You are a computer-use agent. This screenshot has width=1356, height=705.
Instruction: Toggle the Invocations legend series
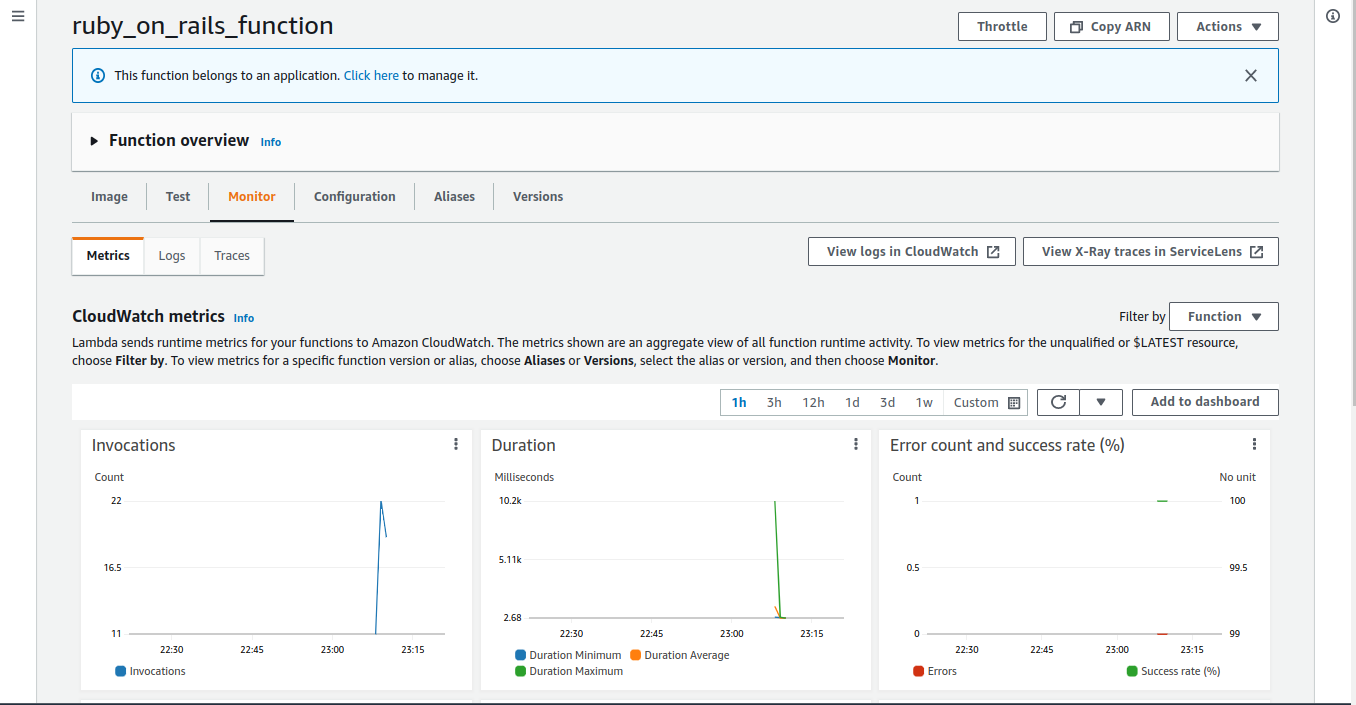(x=151, y=671)
